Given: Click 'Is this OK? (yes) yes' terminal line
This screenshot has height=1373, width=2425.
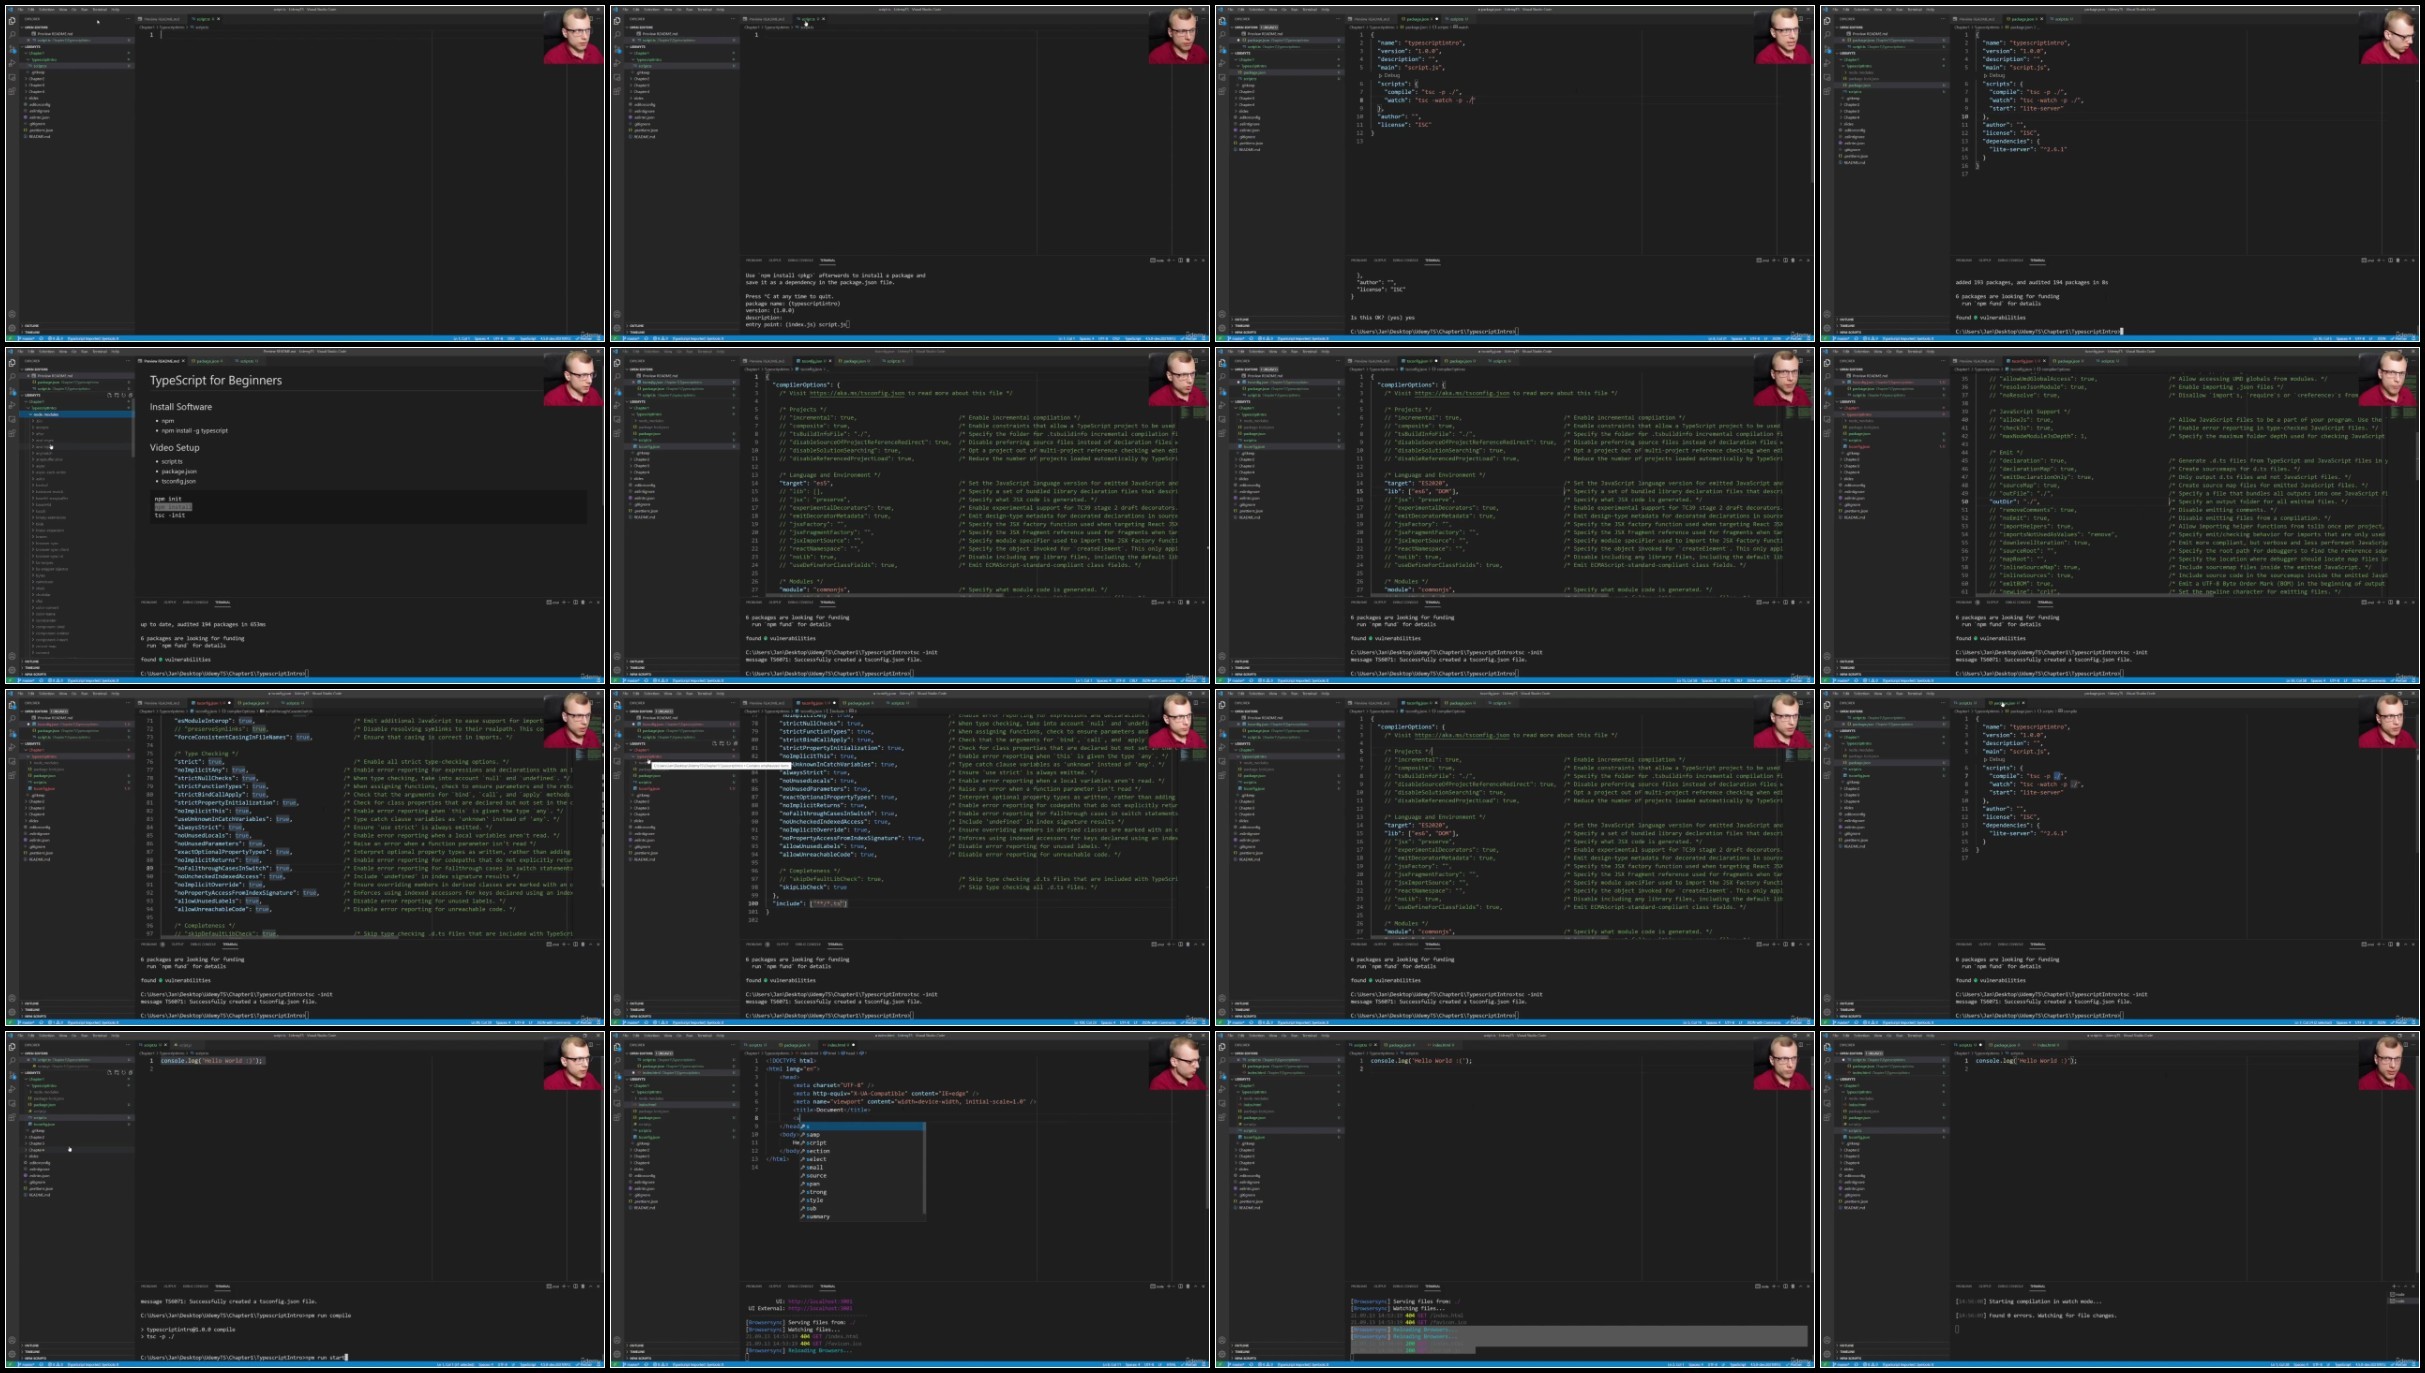Looking at the screenshot, I should coord(1383,317).
